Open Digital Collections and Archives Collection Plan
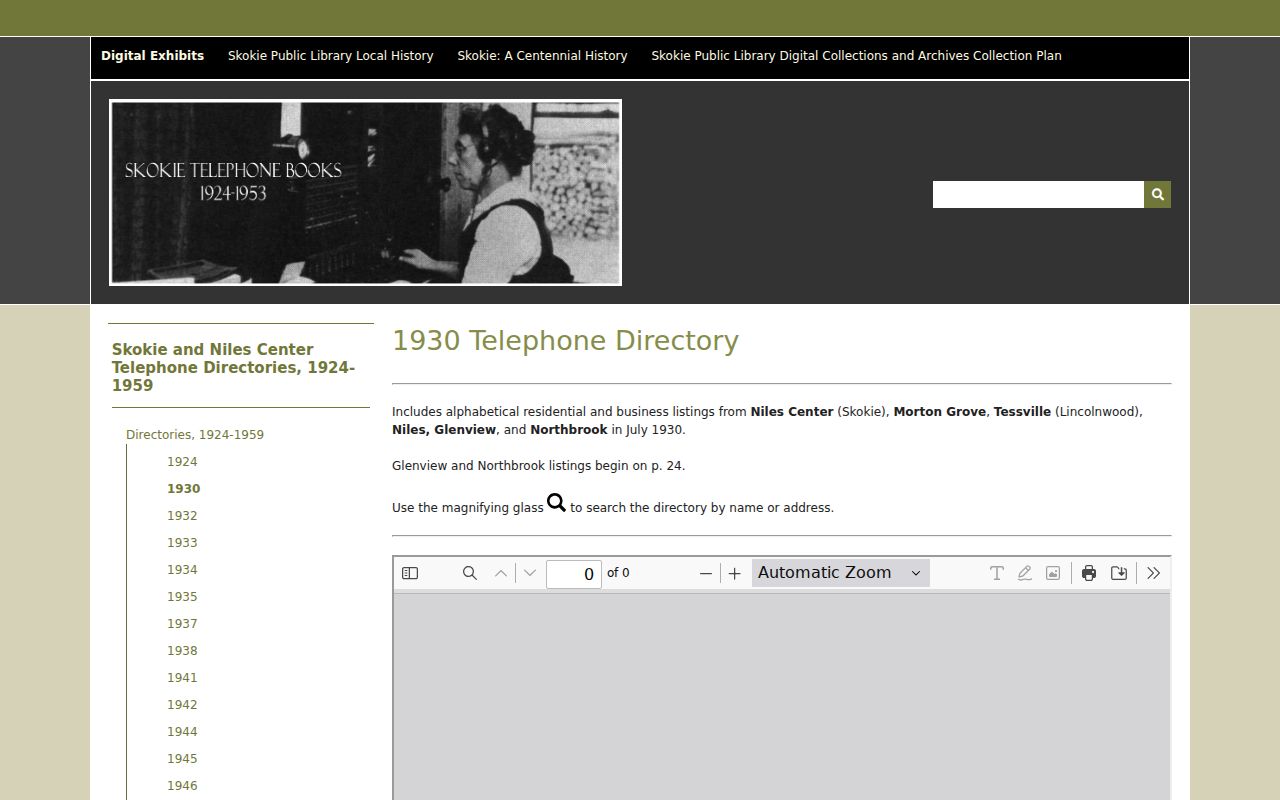 click(856, 56)
